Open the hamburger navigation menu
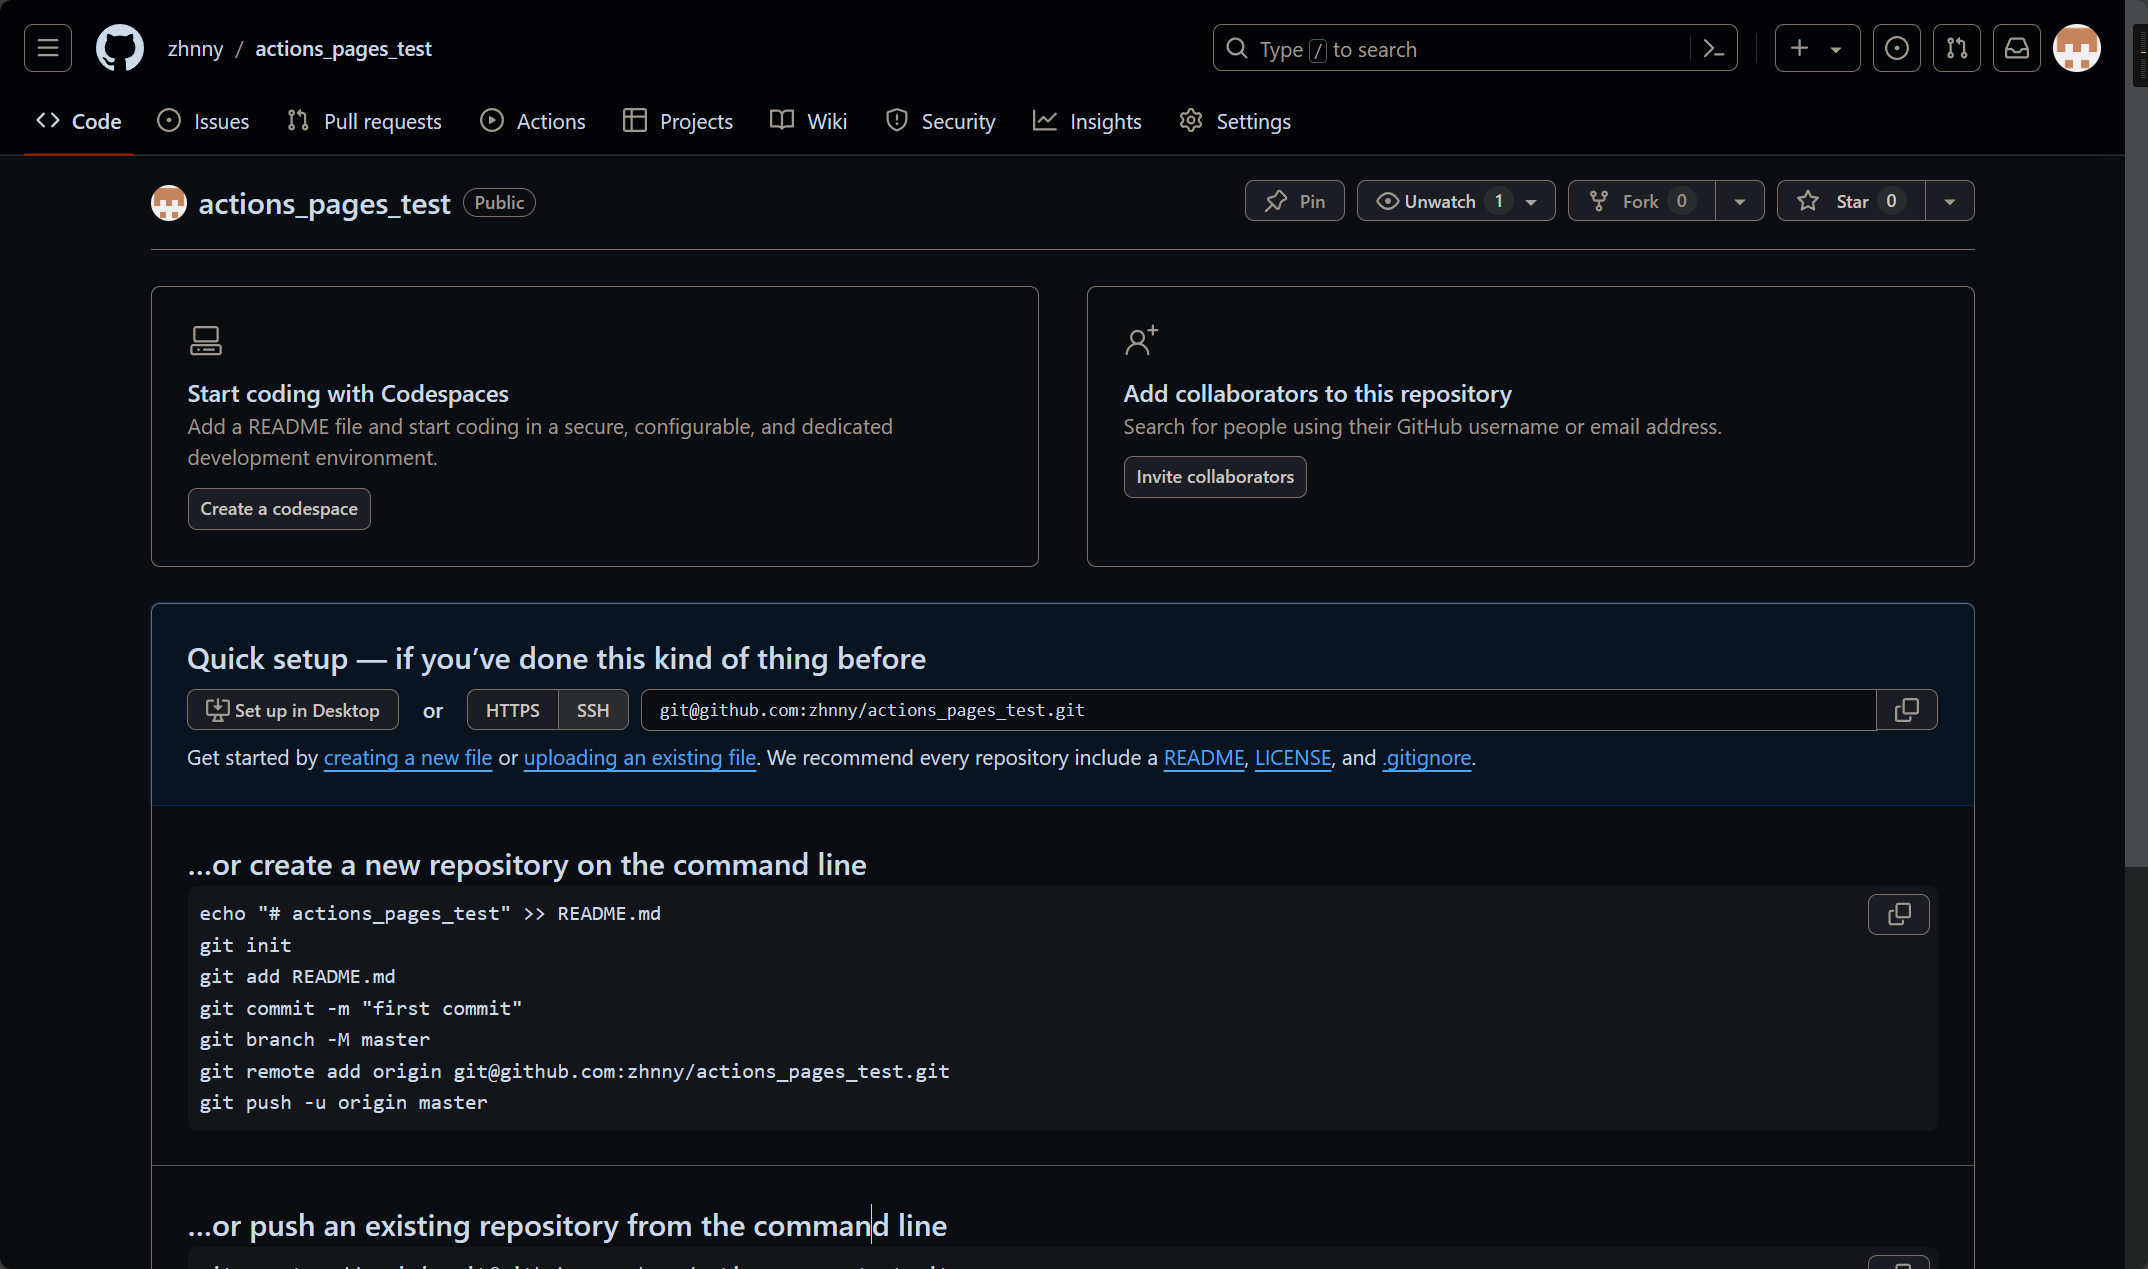The height and width of the screenshot is (1269, 2148). coord(48,48)
